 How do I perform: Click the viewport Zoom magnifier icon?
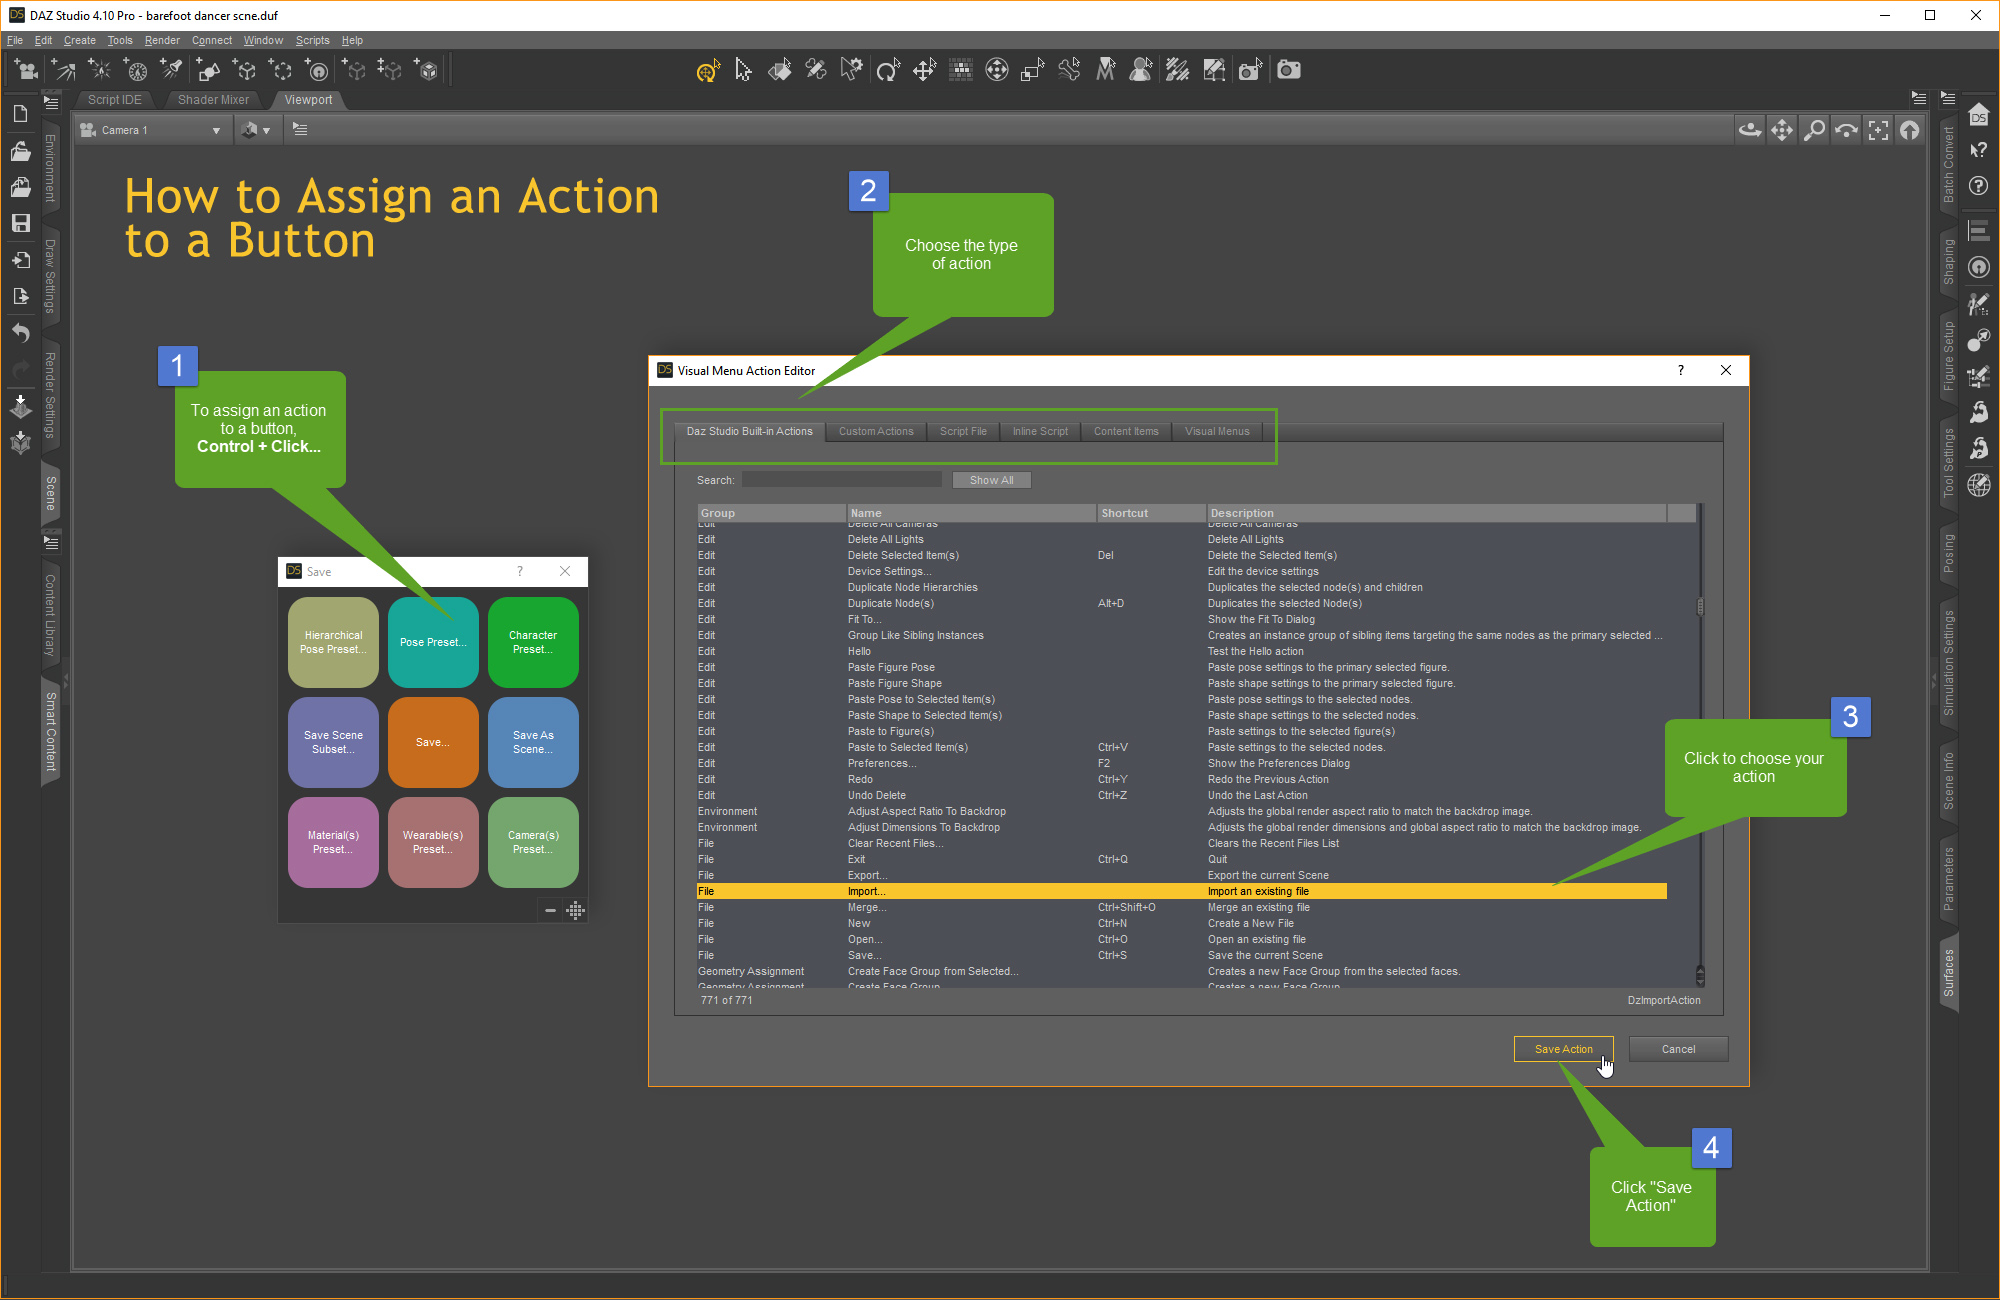(1814, 130)
